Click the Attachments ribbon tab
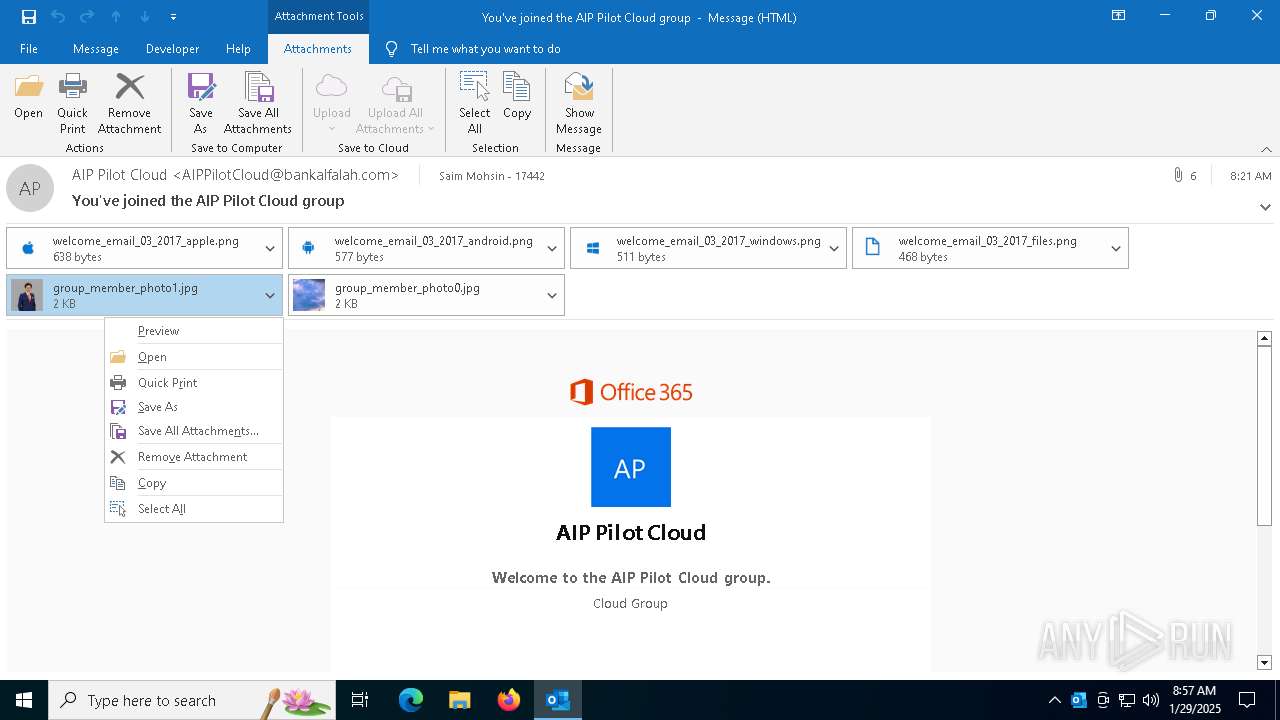Image resolution: width=1280 pixels, height=720 pixels. pyautogui.click(x=318, y=48)
